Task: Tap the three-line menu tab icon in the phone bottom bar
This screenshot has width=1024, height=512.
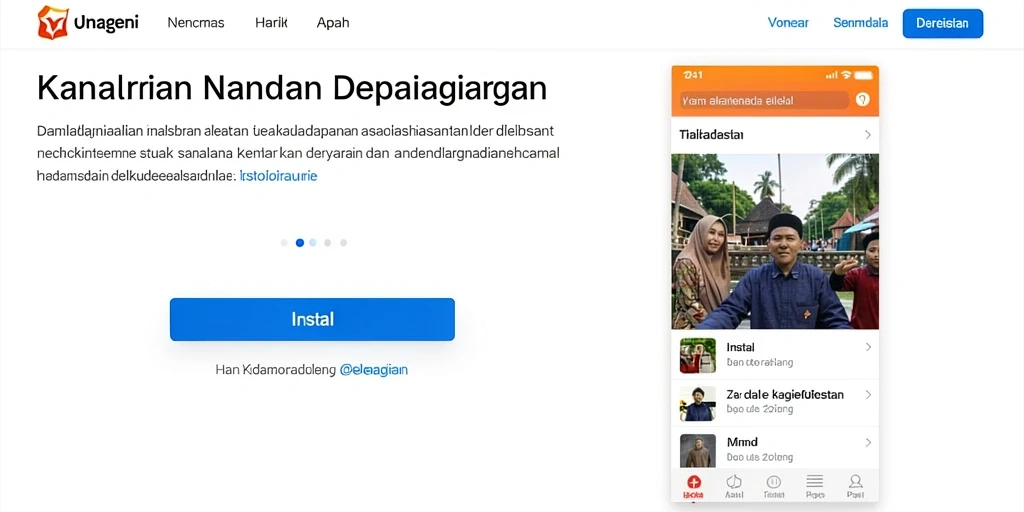Action: (x=814, y=482)
